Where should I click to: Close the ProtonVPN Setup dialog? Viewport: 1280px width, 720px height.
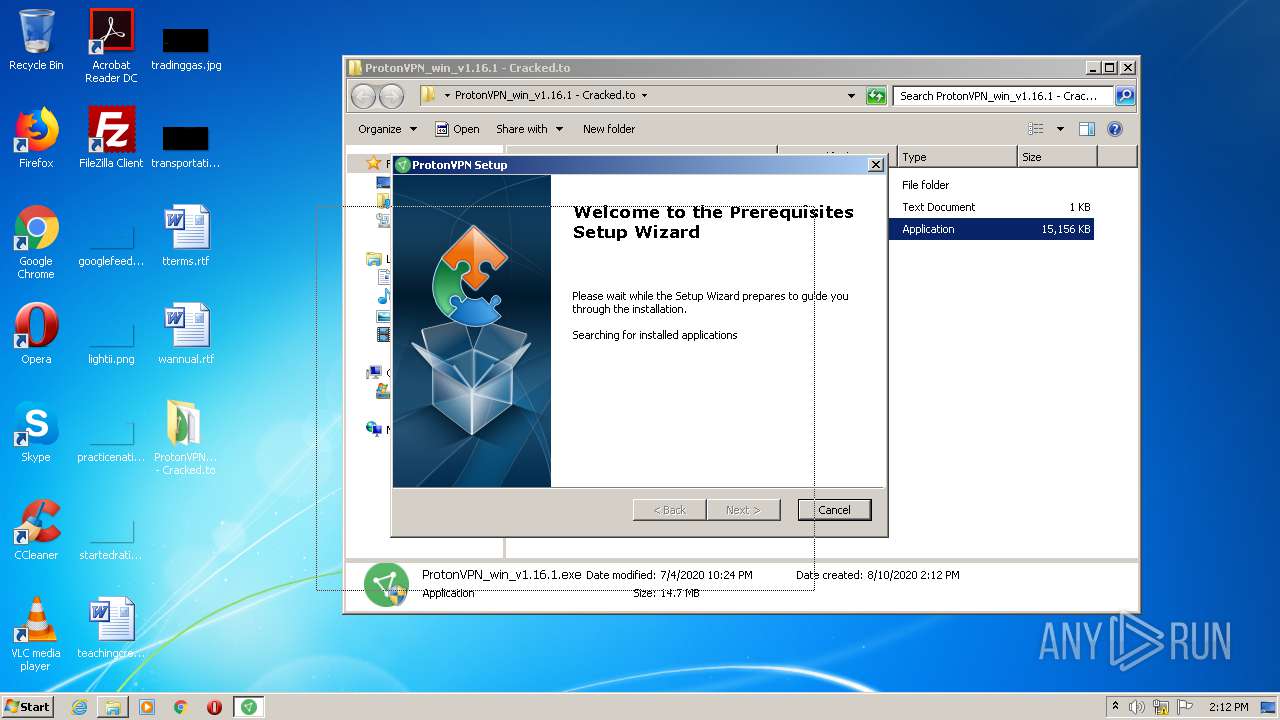pos(876,165)
